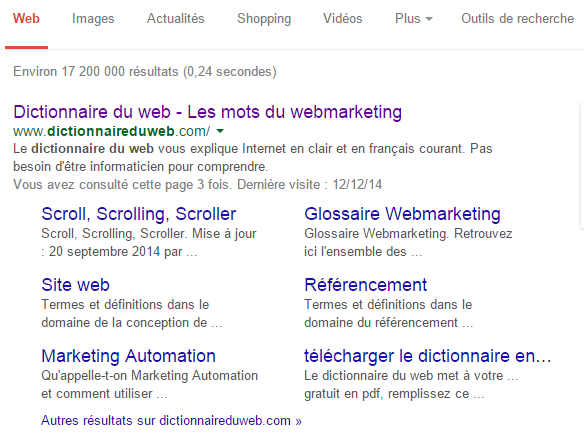Open the Marketing Automation sitelink

(x=128, y=356)
